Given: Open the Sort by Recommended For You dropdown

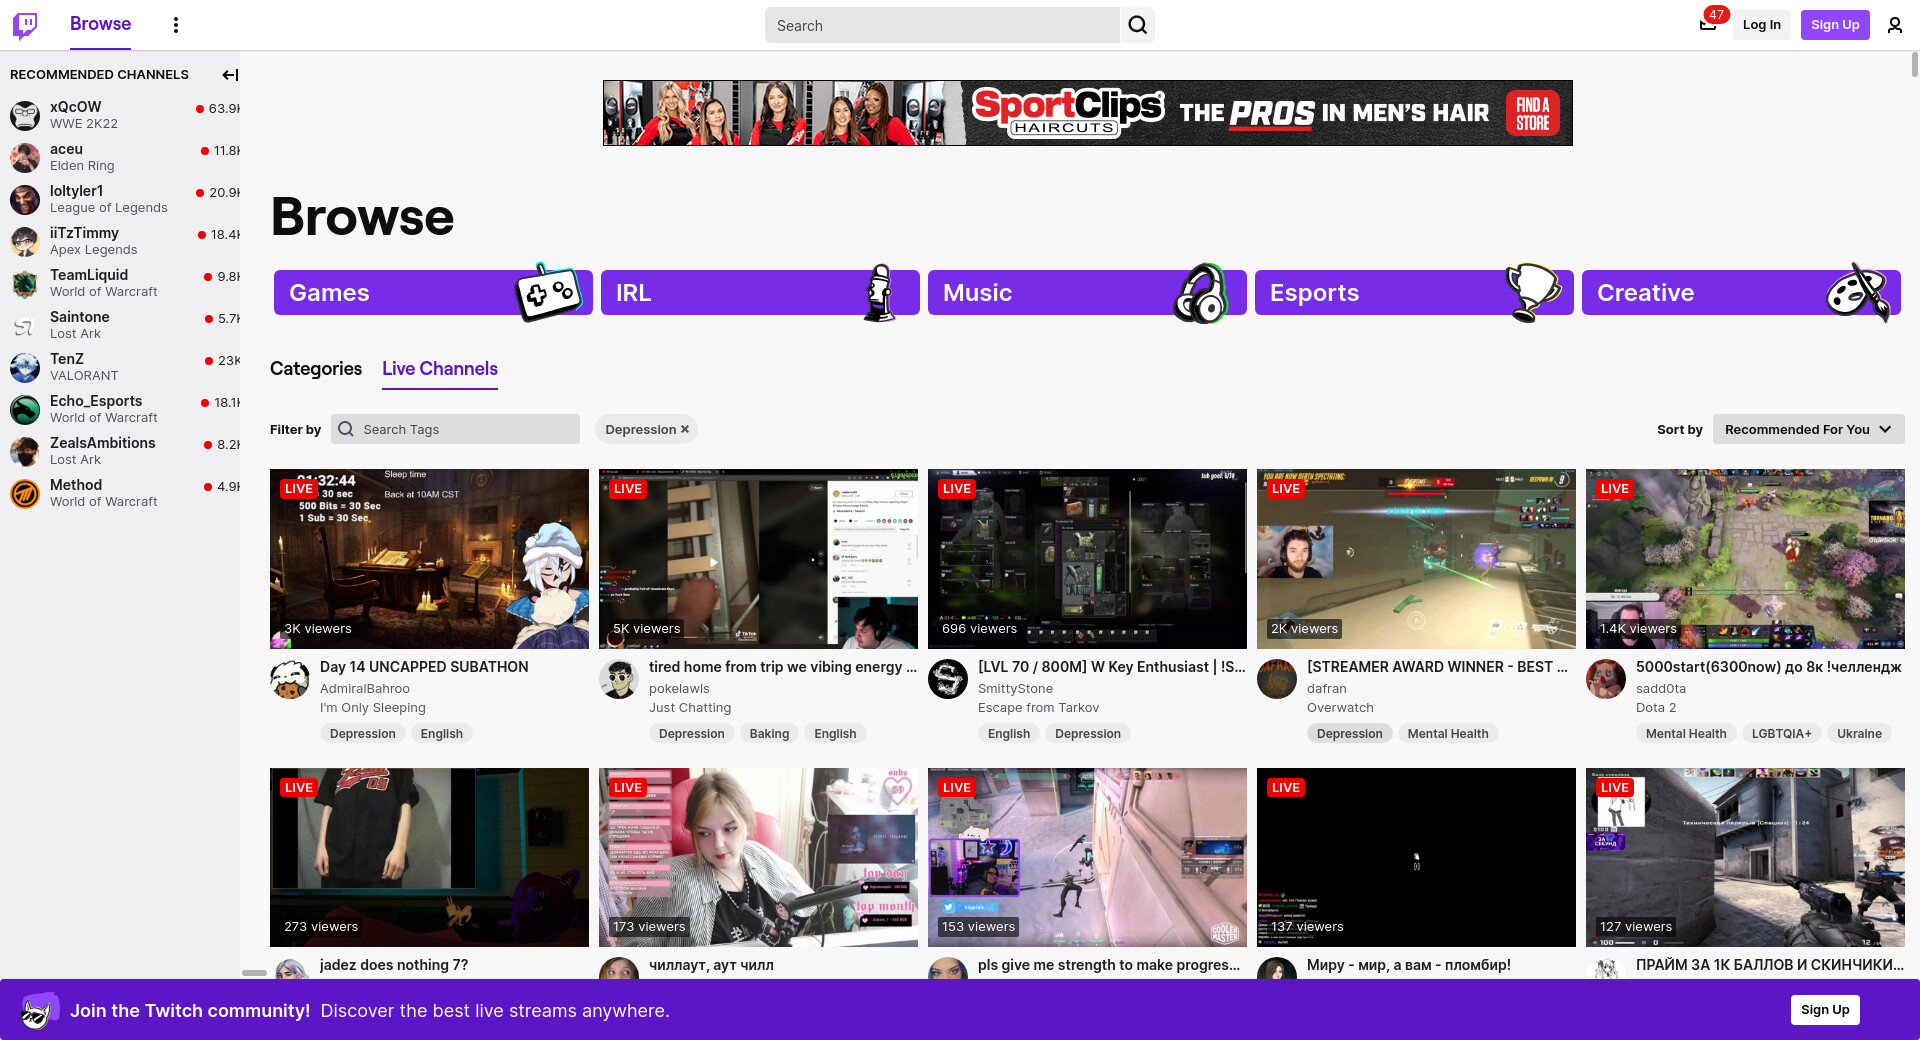Looking at the screenshot, I should coord(1807,430).
